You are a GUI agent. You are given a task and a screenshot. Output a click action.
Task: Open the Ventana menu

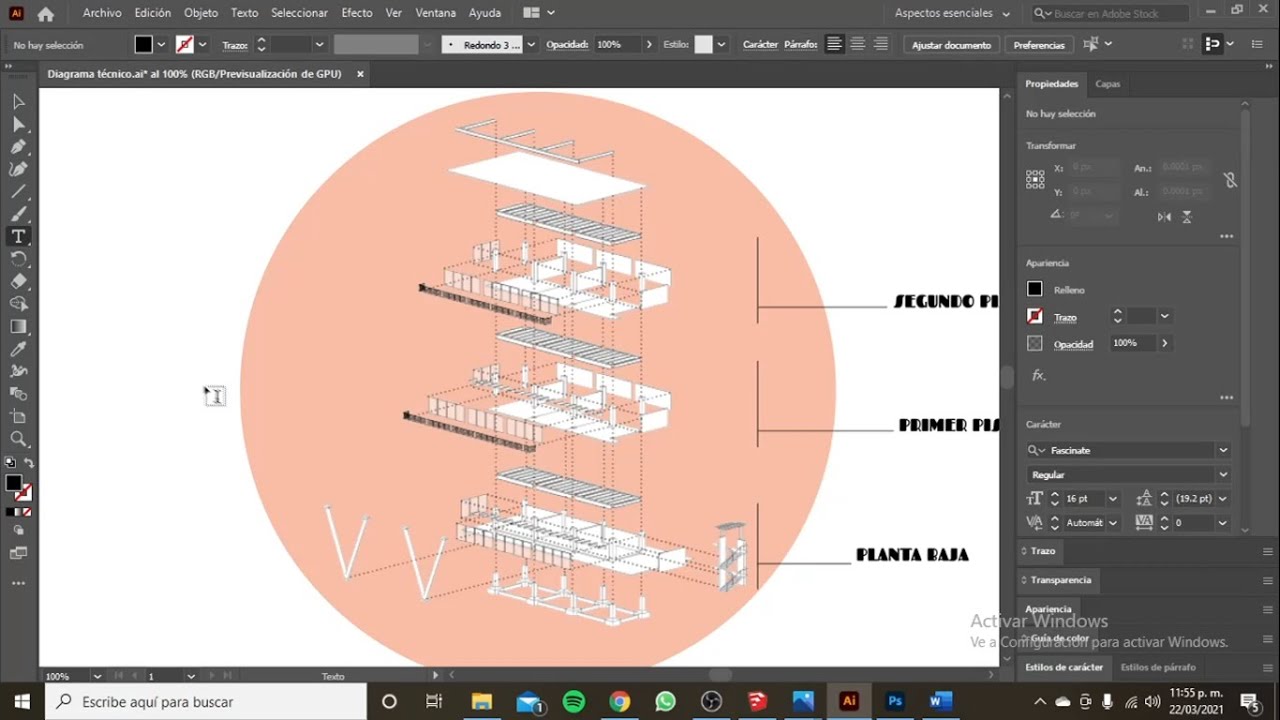coord(436,13)
